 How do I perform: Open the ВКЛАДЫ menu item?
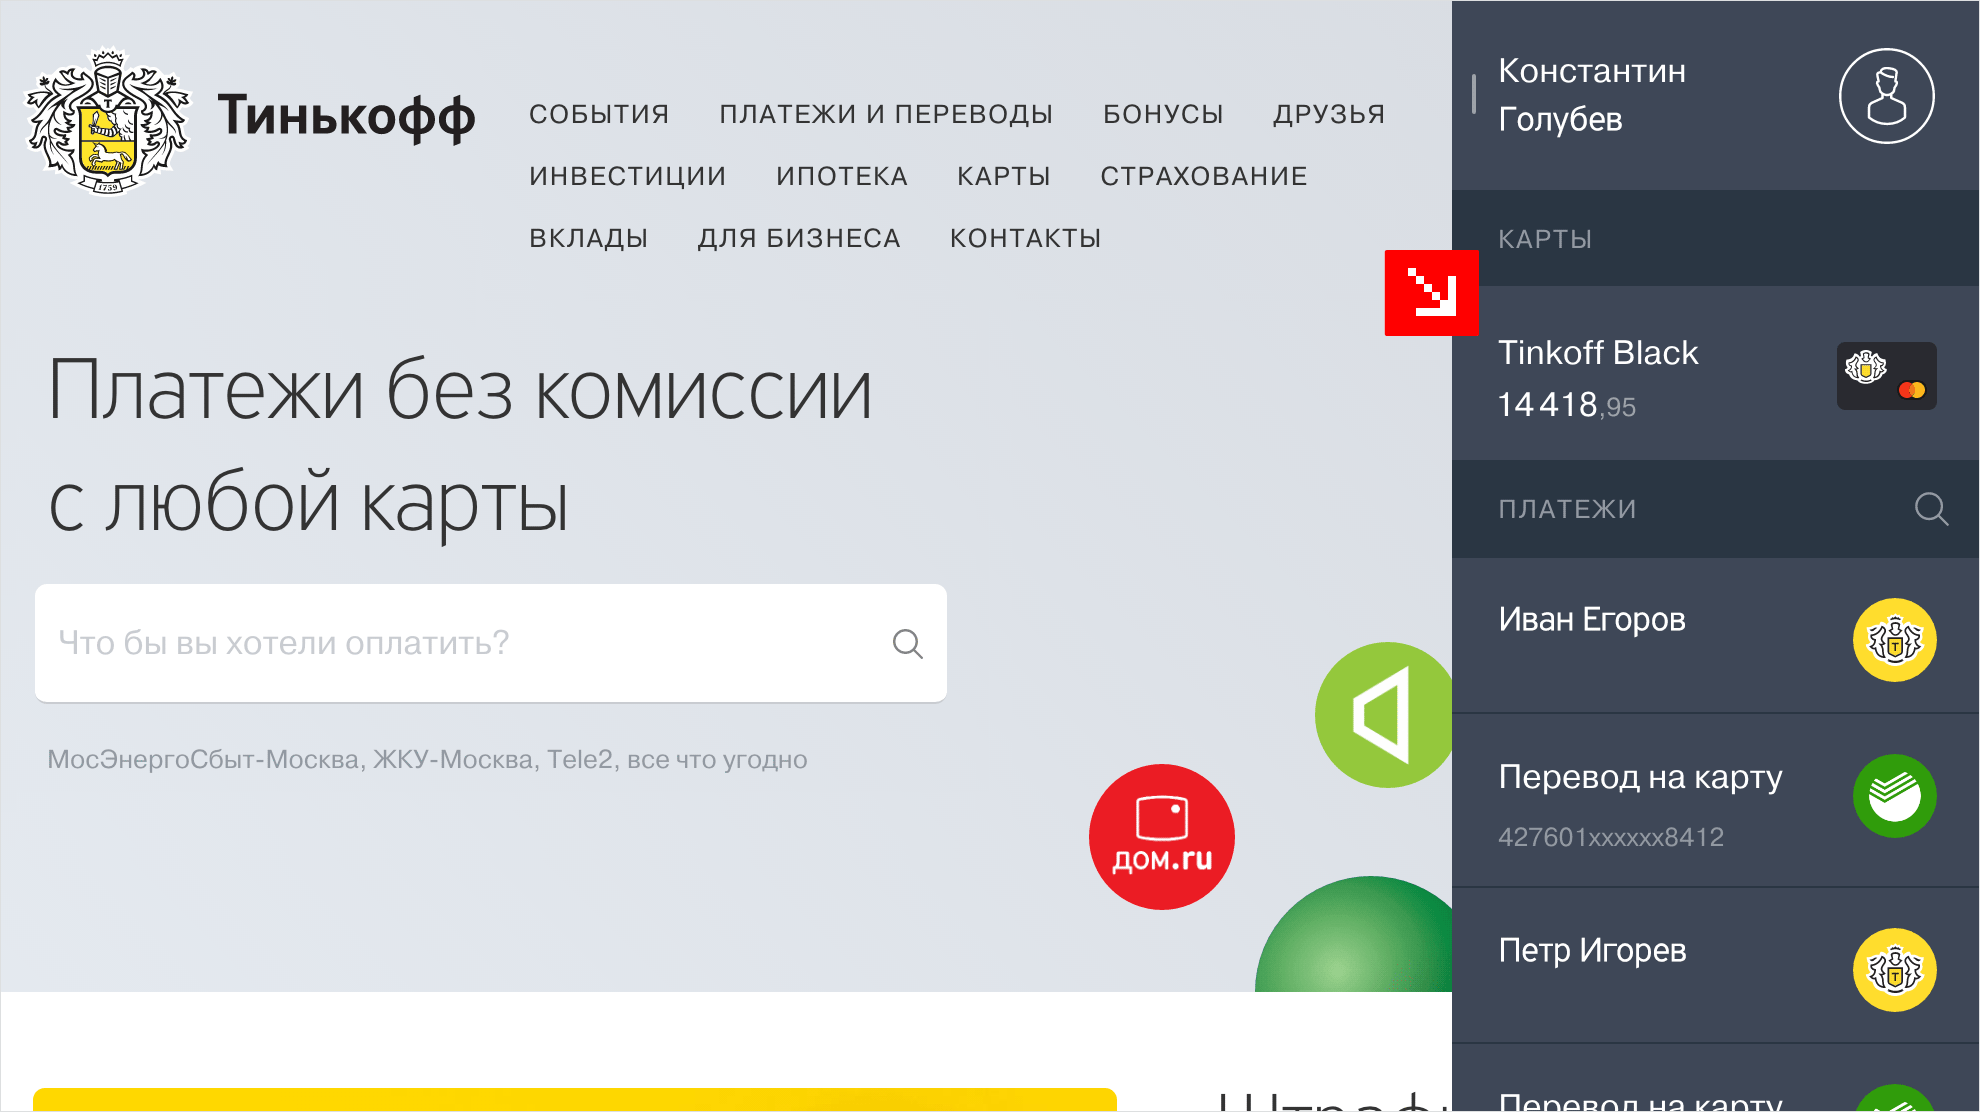click(589, 238)
